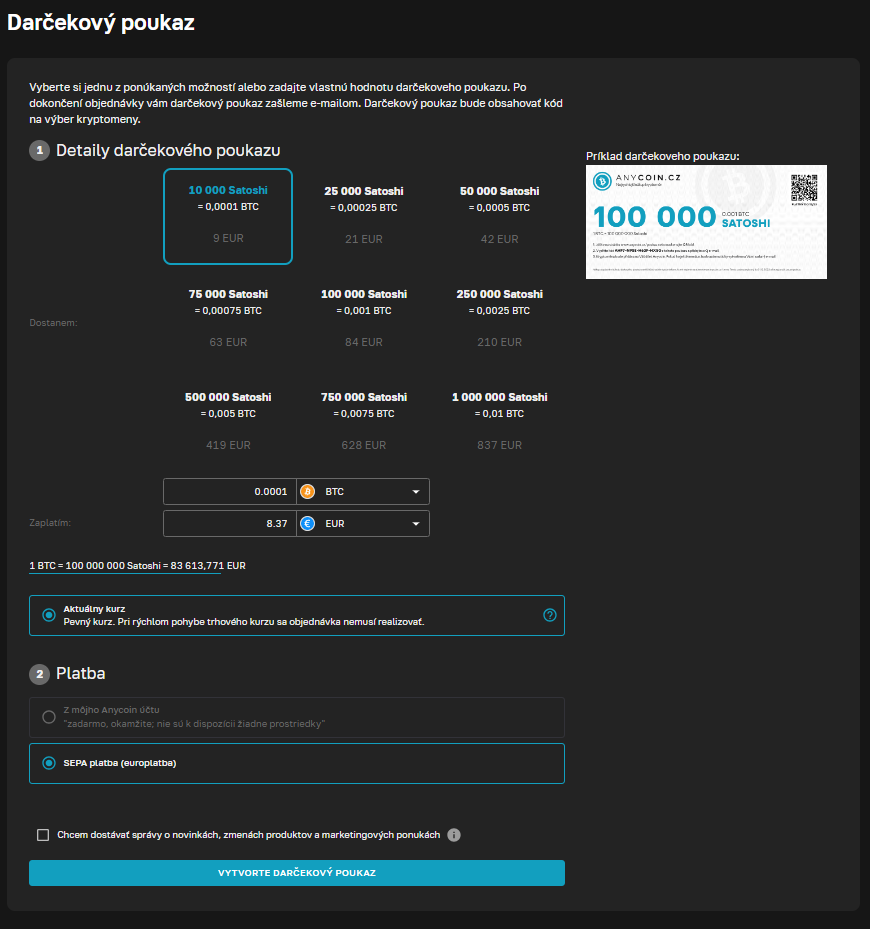
Task: Click the EUR amount input field
Action: 229,524
